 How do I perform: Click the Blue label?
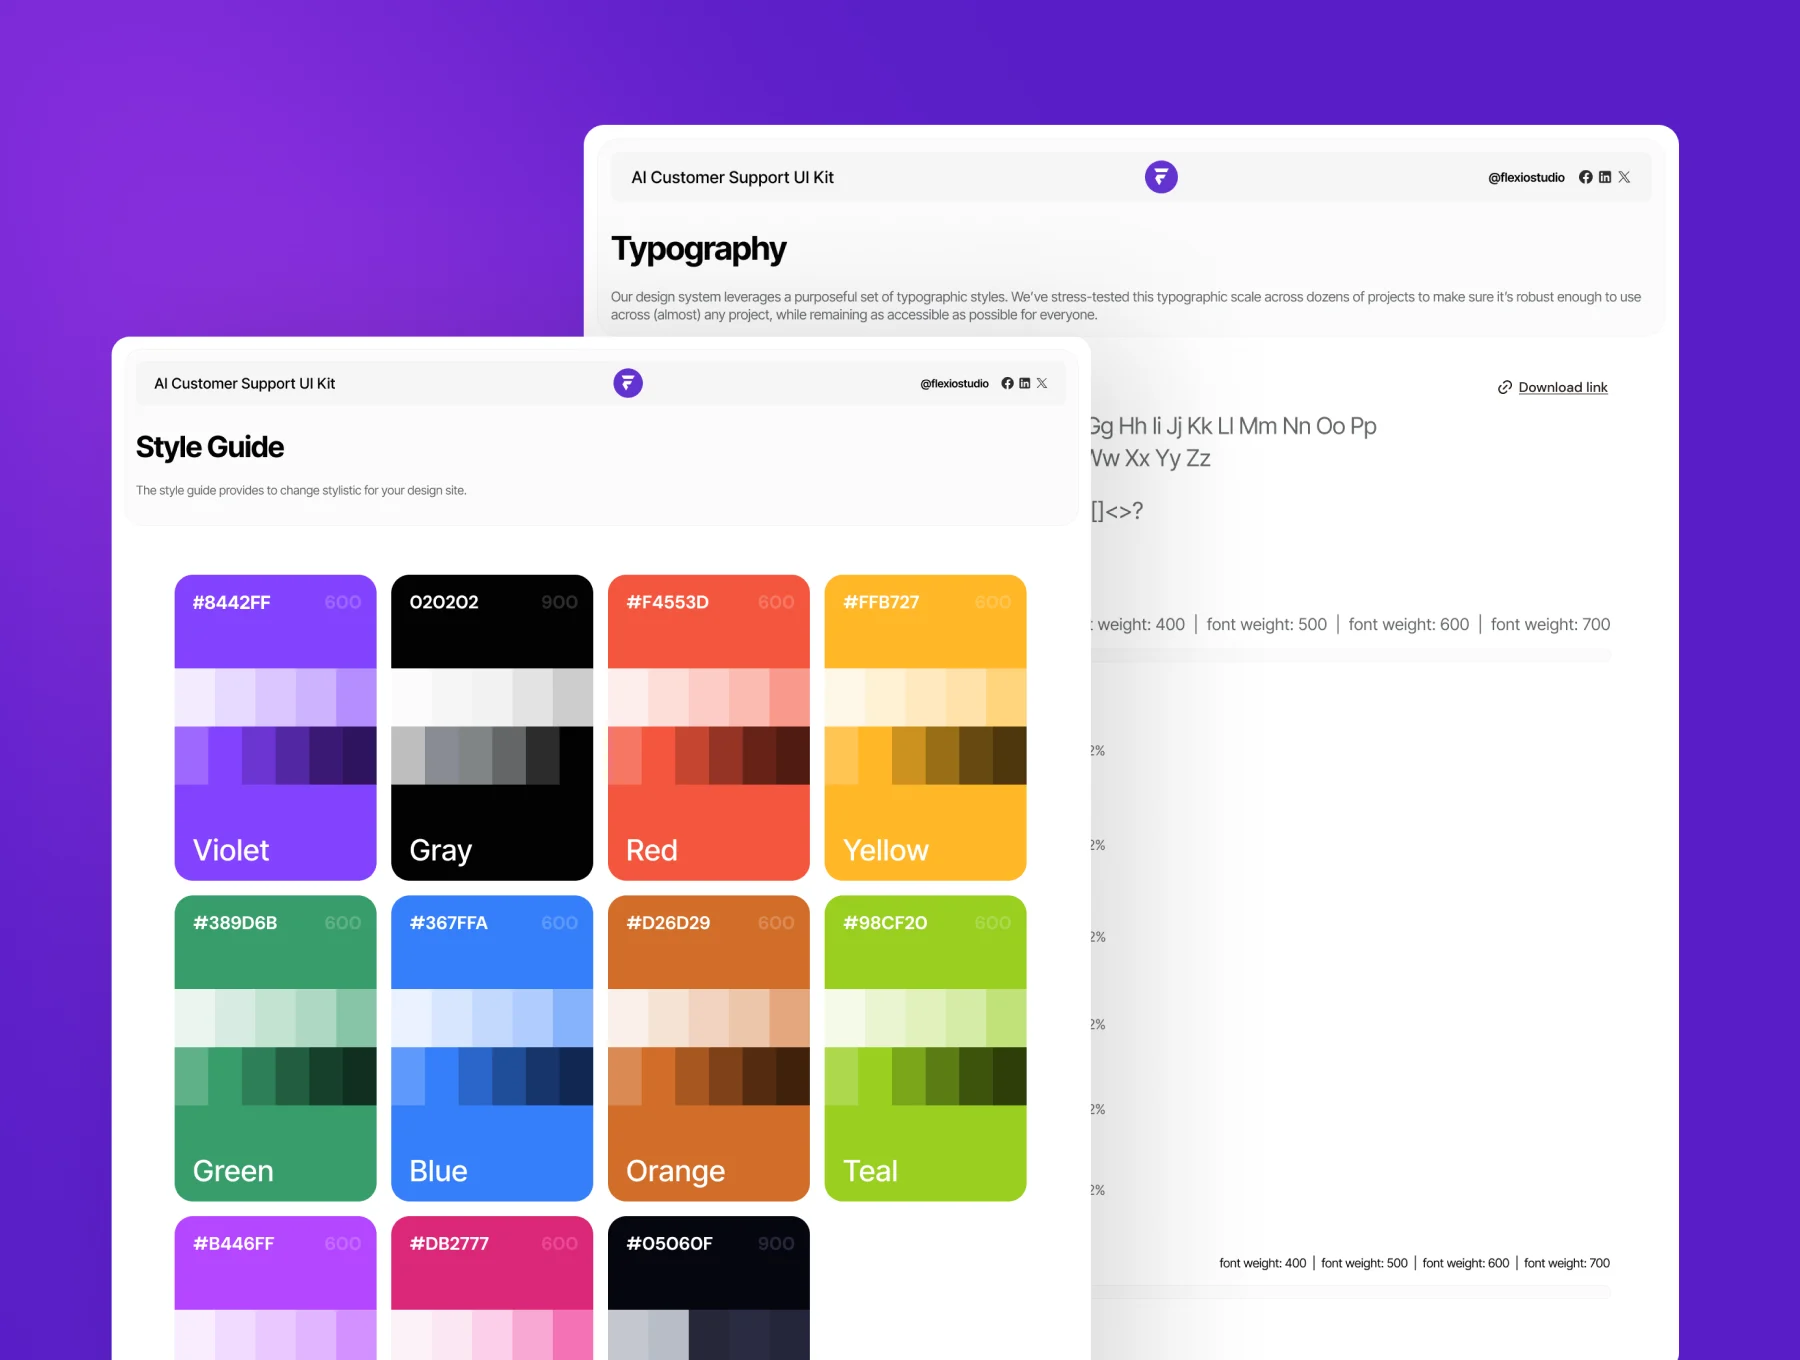pyautogui.click(x=438, y=1171)
